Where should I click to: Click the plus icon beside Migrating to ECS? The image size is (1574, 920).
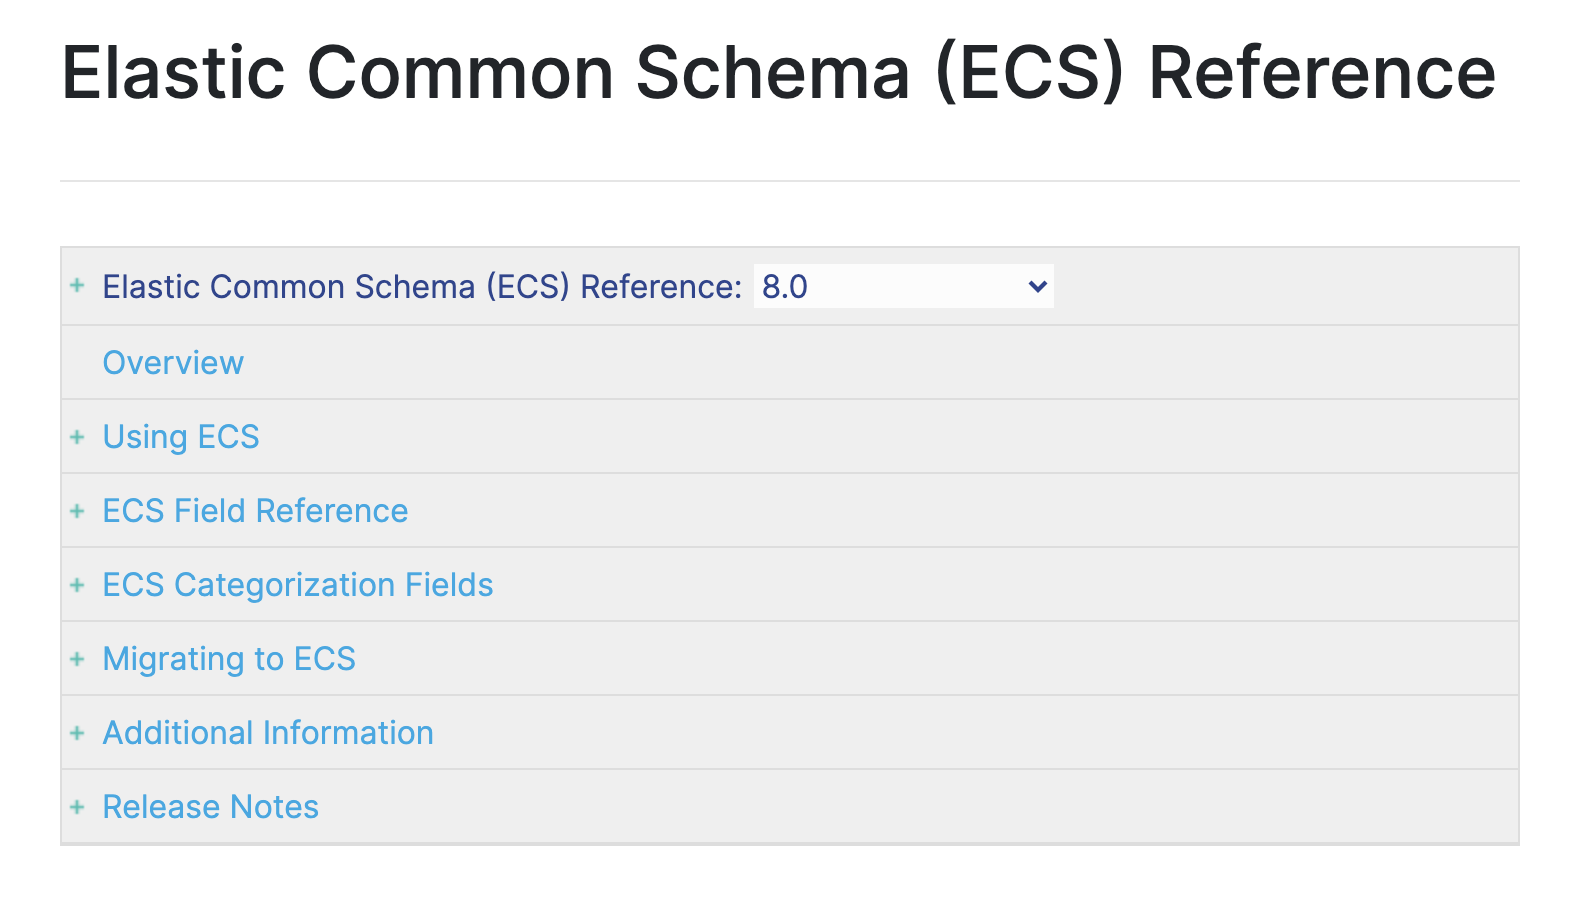(78, 658)
